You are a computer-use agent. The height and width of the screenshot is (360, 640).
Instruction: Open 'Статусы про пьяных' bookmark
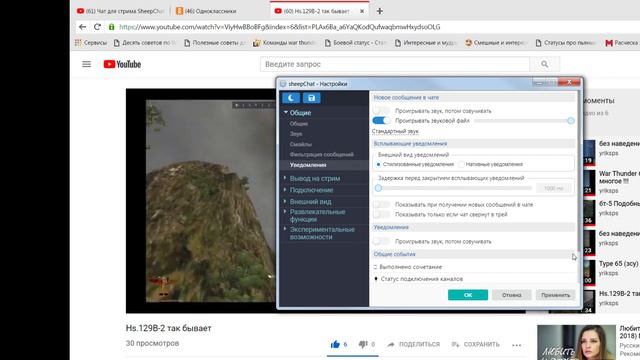pyautogui.click(x=567, y=42)
